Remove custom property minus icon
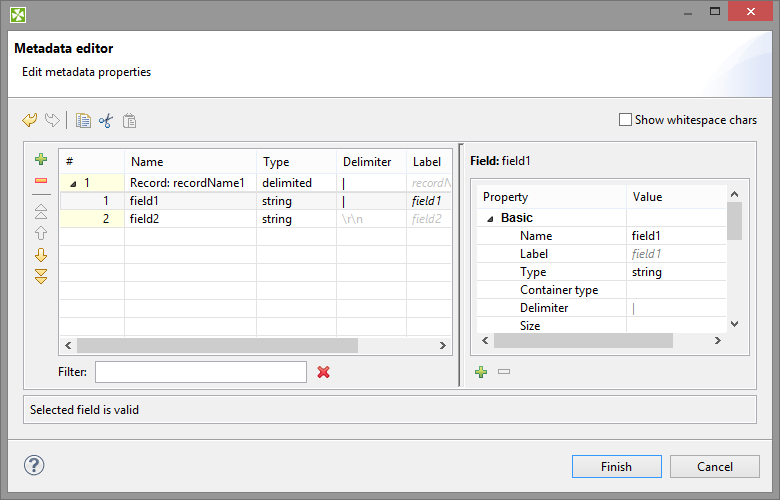The height and width of the screenshot is (500, 780). tap(504, 372)
